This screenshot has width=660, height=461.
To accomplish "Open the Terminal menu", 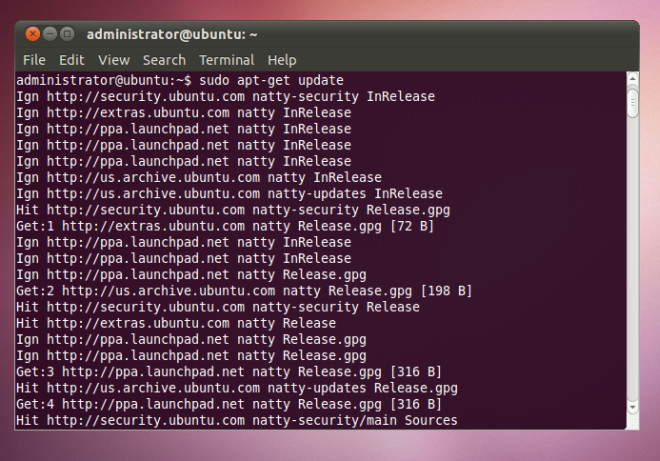I will [226, 60].
